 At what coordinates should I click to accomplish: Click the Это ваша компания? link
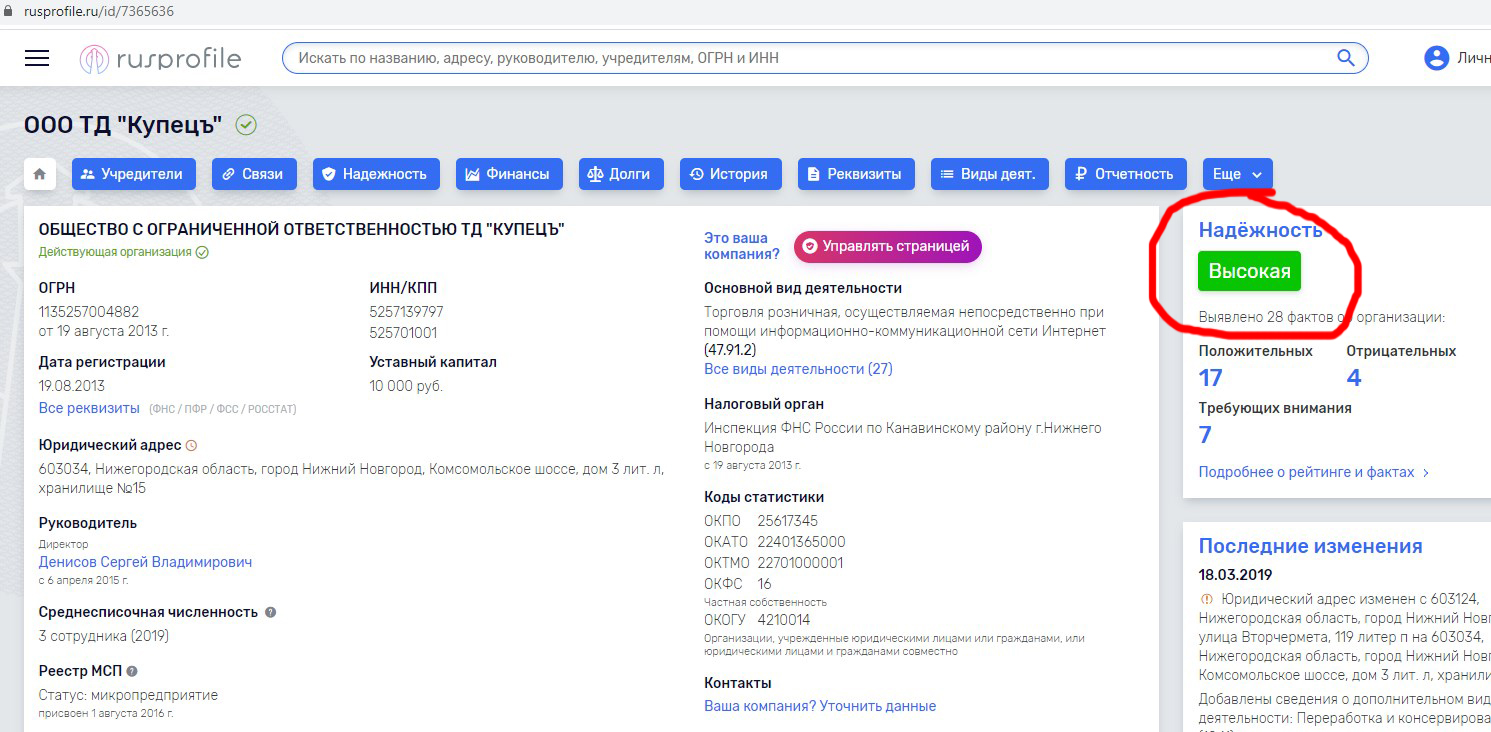(742, 246)
